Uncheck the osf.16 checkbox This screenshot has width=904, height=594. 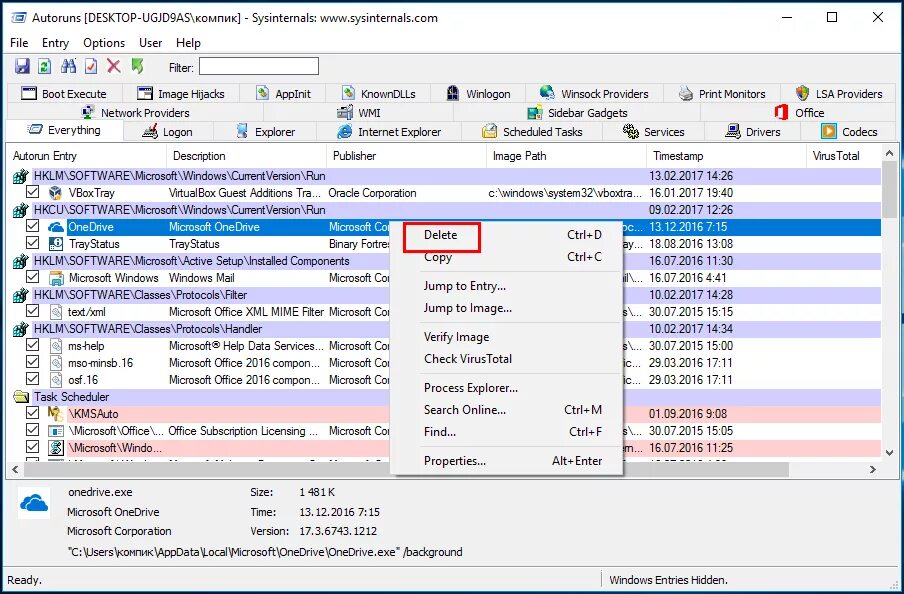[32, 379]
